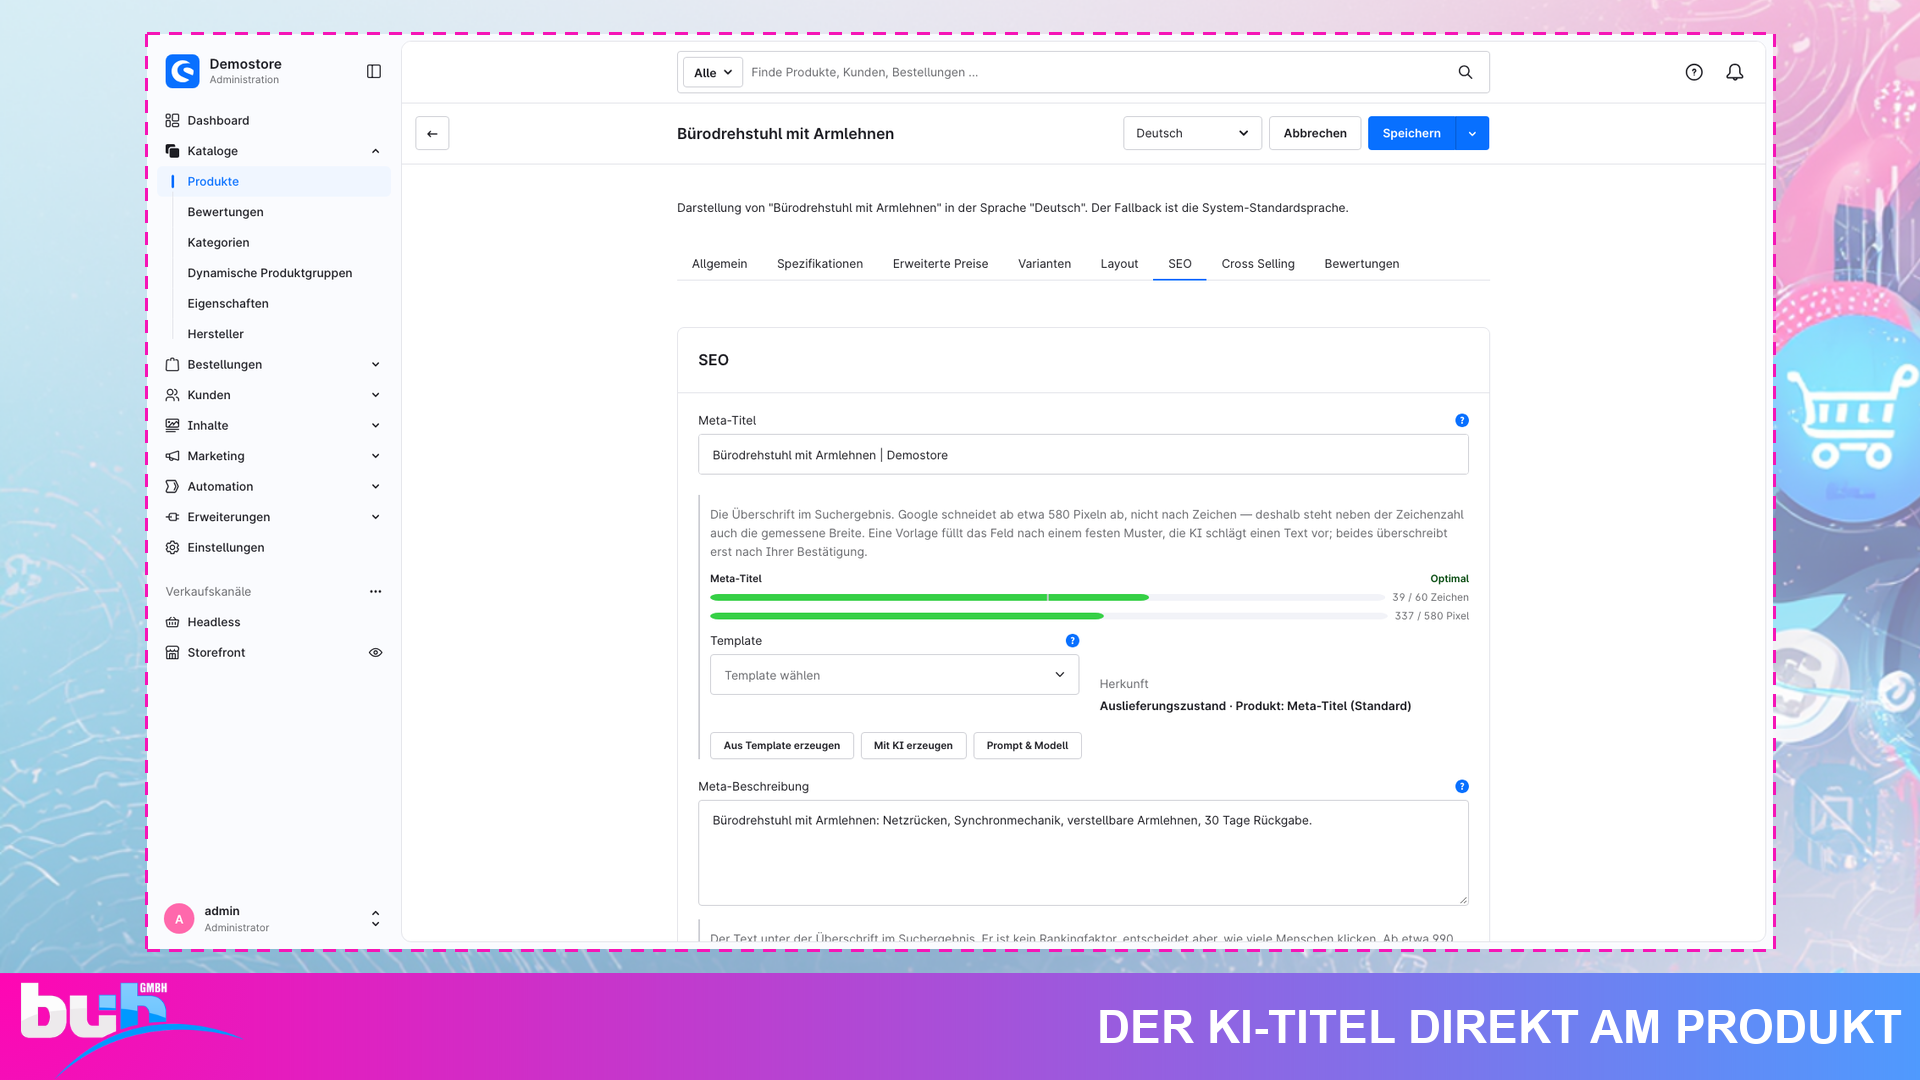
Task: Go back with the arrow button
Action: click(432, 133)
